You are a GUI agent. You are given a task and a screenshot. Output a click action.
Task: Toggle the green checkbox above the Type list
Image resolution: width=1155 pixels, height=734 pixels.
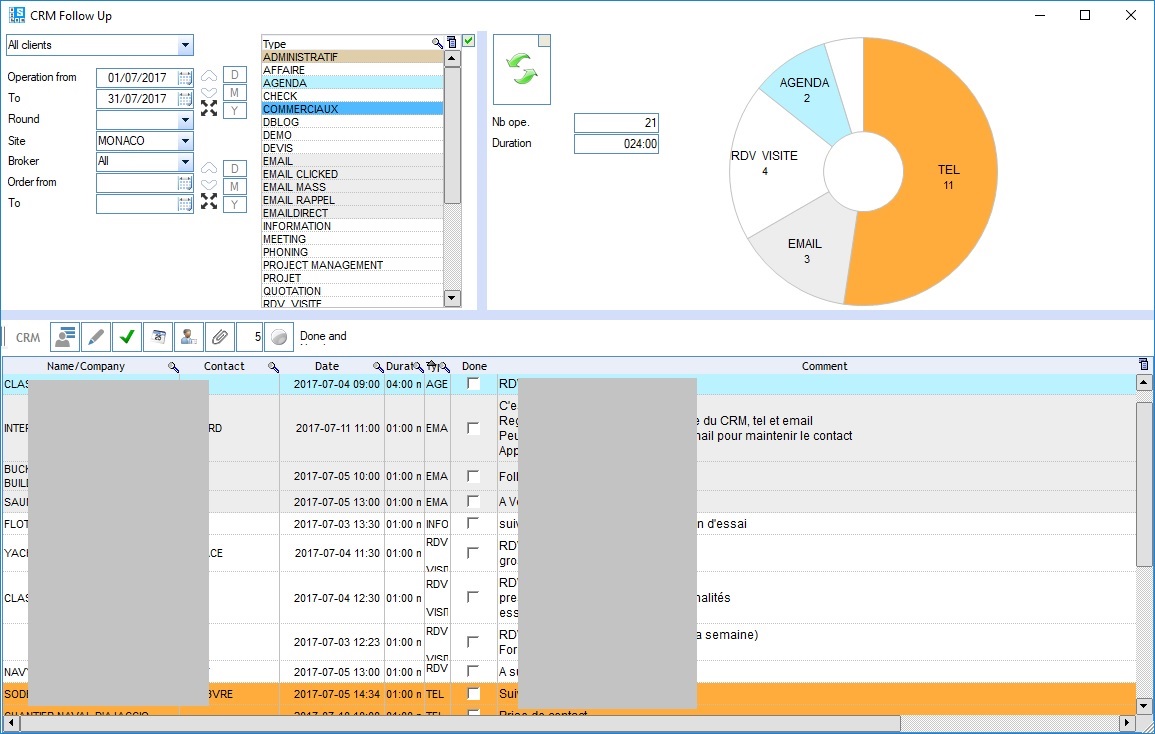coord(468,42)
